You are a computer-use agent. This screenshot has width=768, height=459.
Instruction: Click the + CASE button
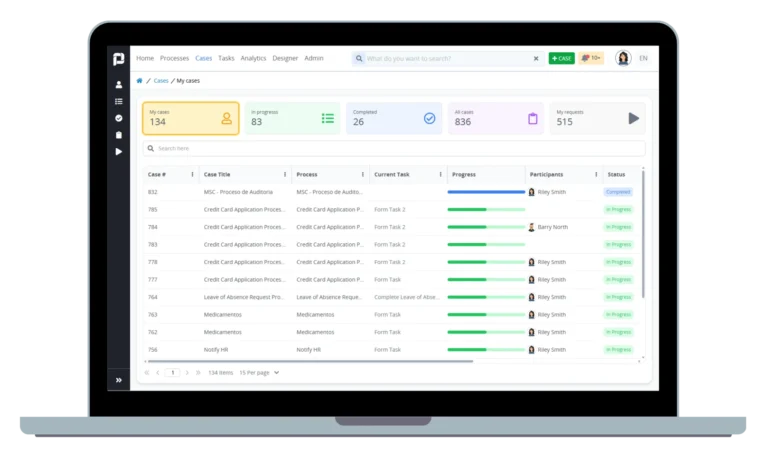pos(561,58)
